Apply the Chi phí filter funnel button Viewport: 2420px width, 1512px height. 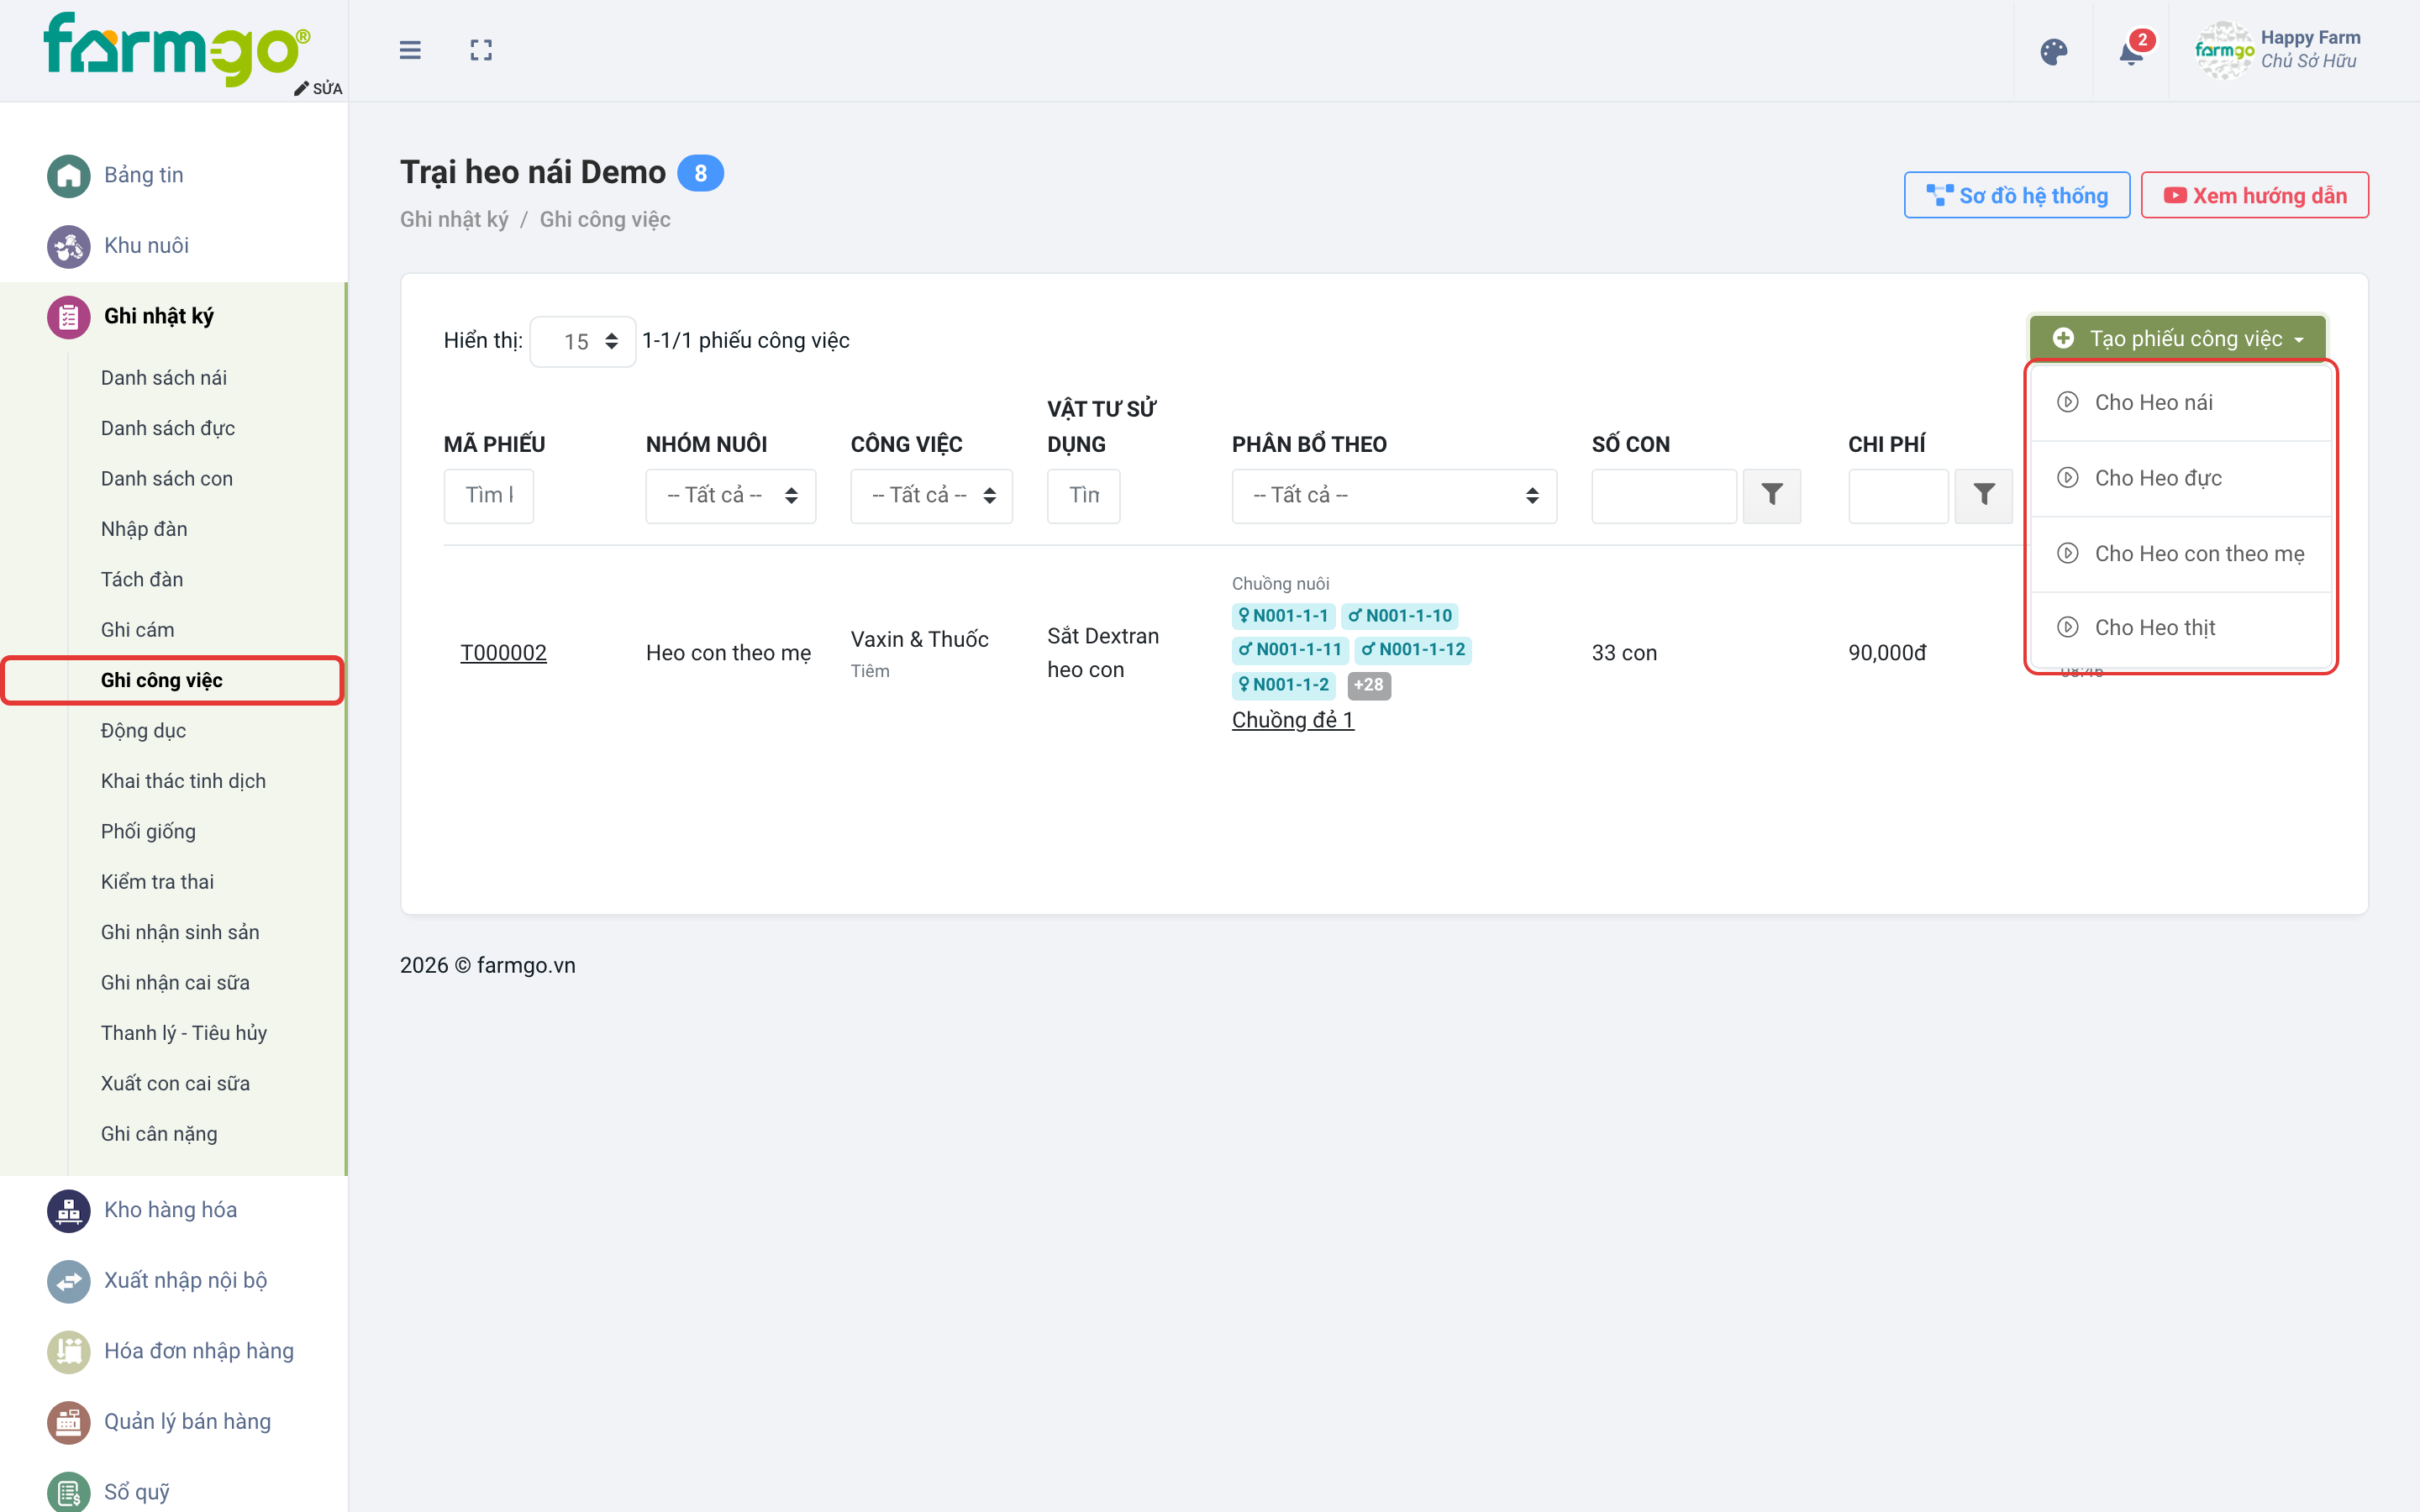point(1984,496)
